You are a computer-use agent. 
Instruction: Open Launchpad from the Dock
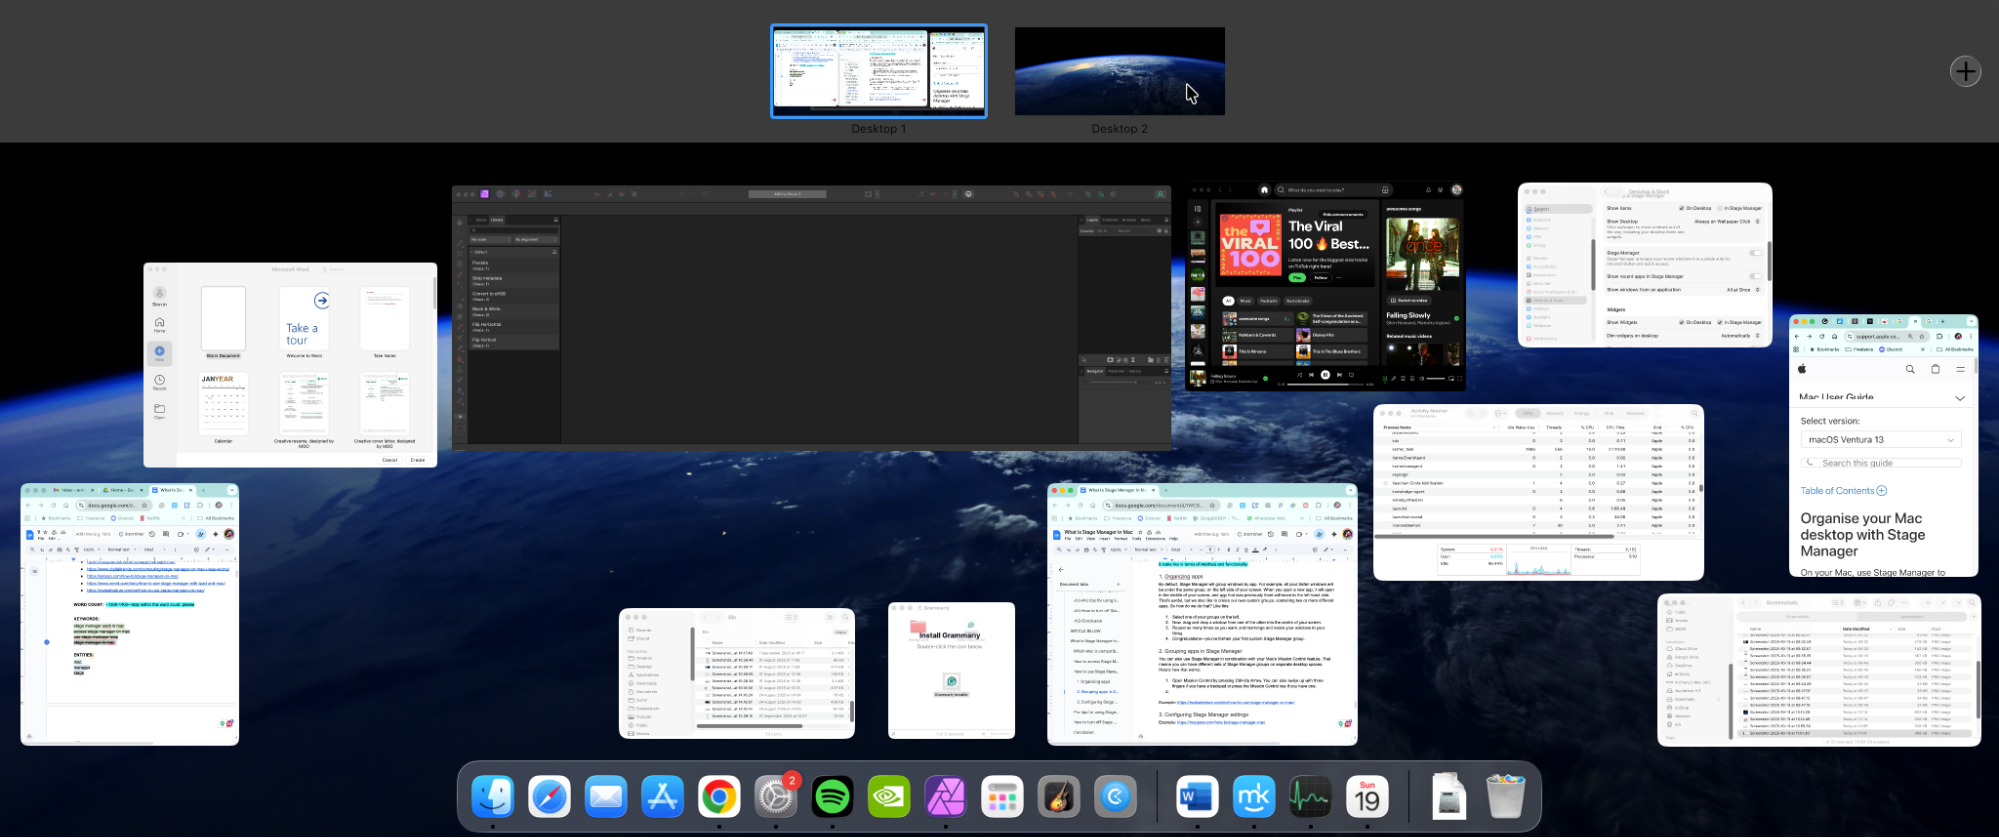pyautogui.click(x=1002, y=797)
